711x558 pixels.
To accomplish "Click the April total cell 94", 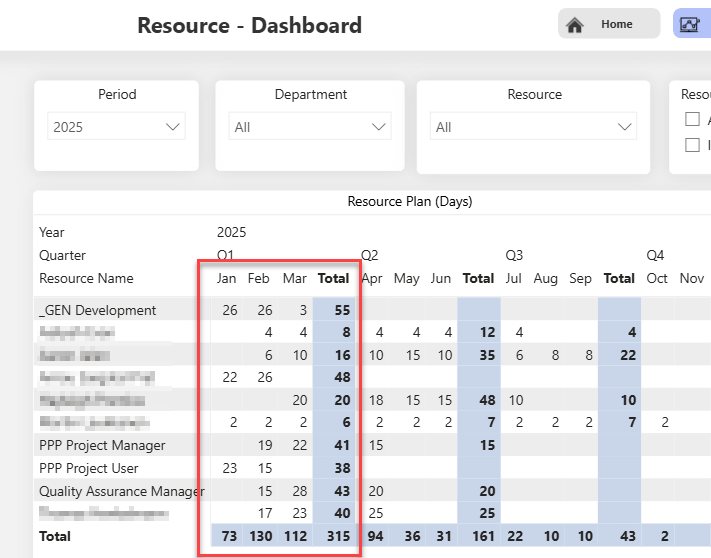I will [x=375, y=536].
